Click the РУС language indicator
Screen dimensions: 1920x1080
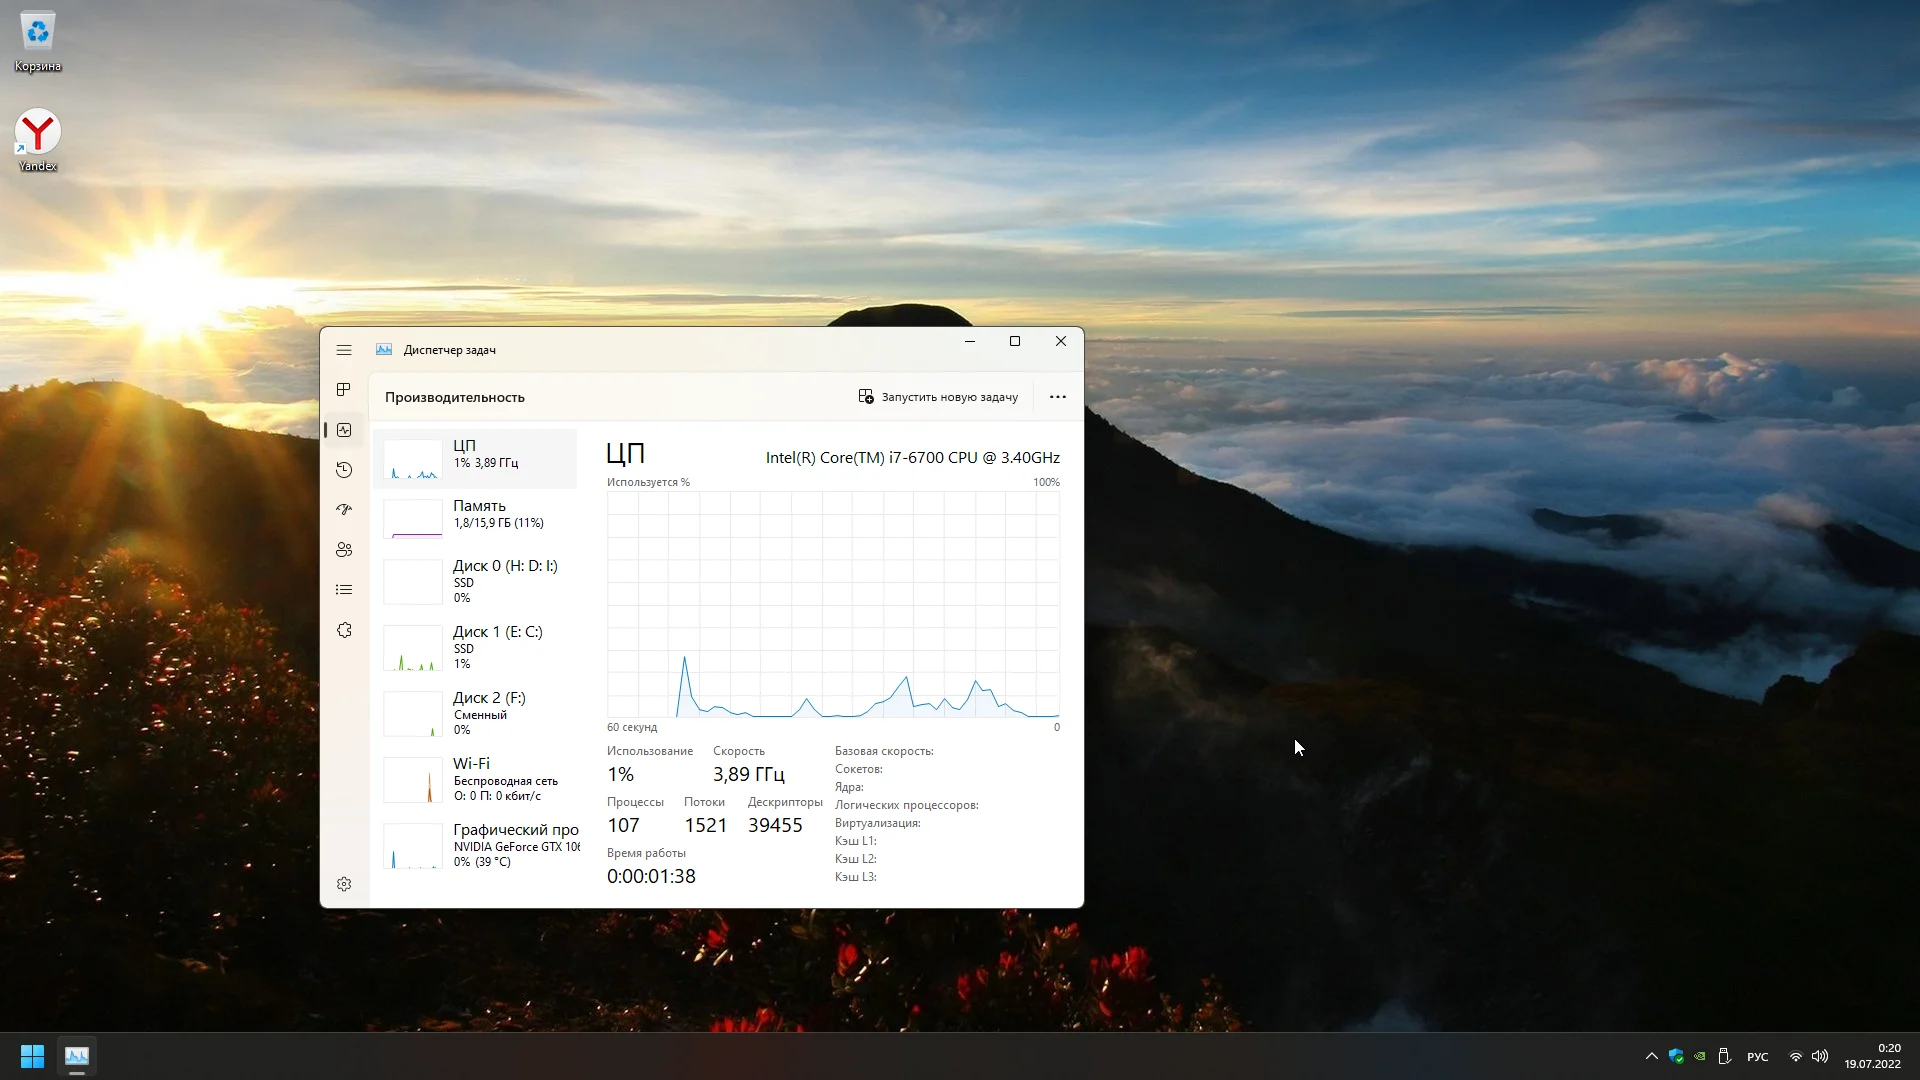[x=1757, y=1057]
